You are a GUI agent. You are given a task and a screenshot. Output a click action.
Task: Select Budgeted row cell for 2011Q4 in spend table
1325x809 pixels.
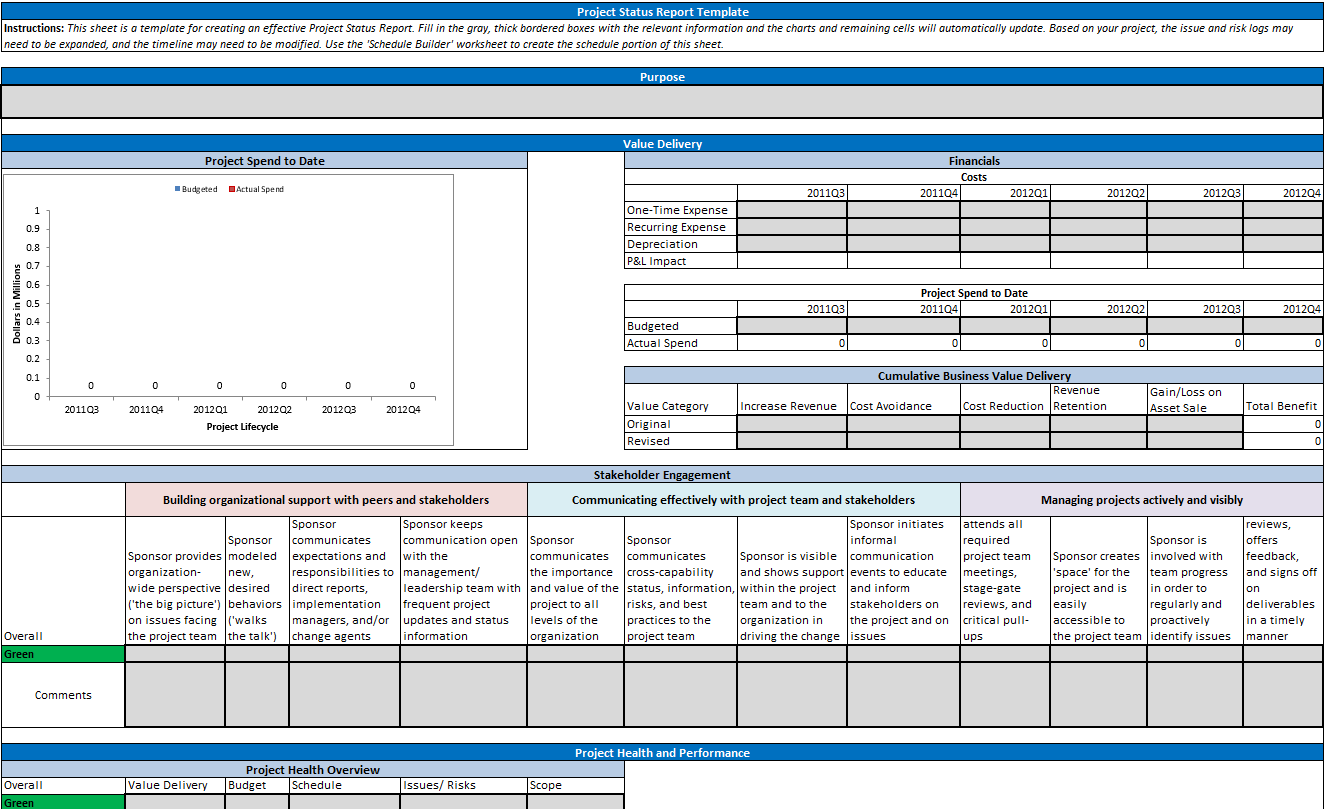point(903,326)
